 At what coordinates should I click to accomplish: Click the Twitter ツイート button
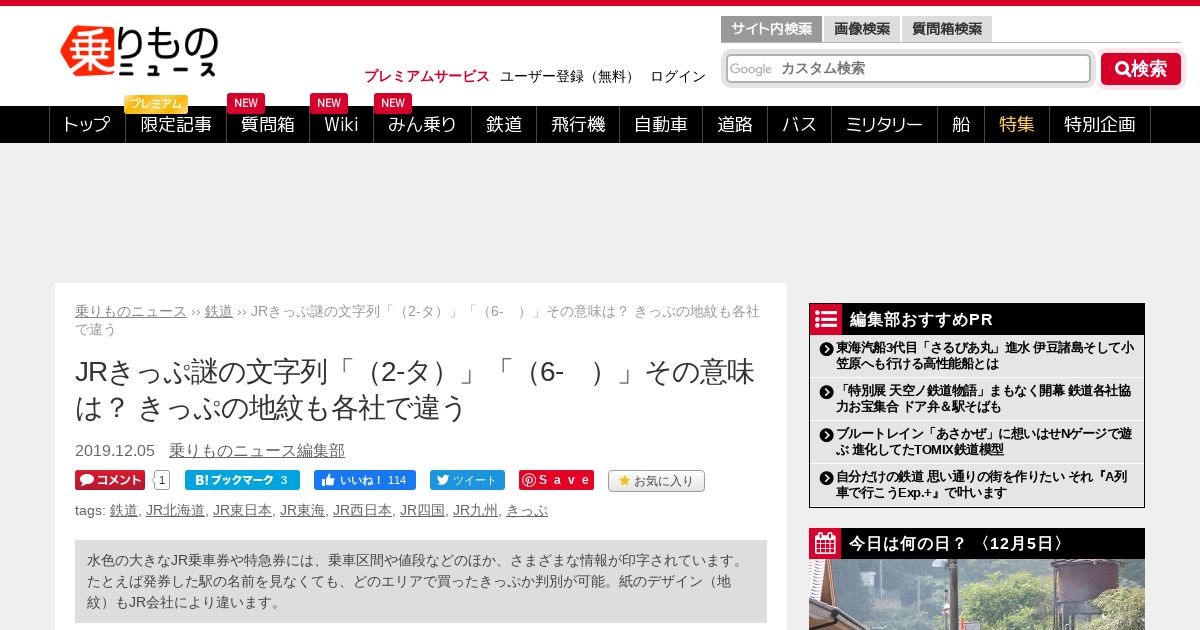[x=467, y=480]
